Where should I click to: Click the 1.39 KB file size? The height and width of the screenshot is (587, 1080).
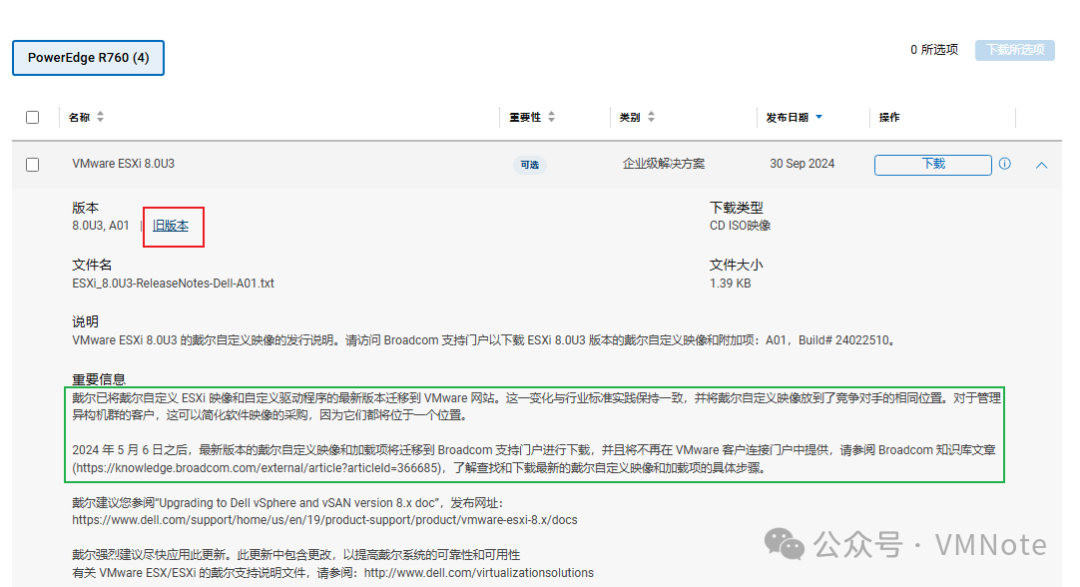point(730,283)
